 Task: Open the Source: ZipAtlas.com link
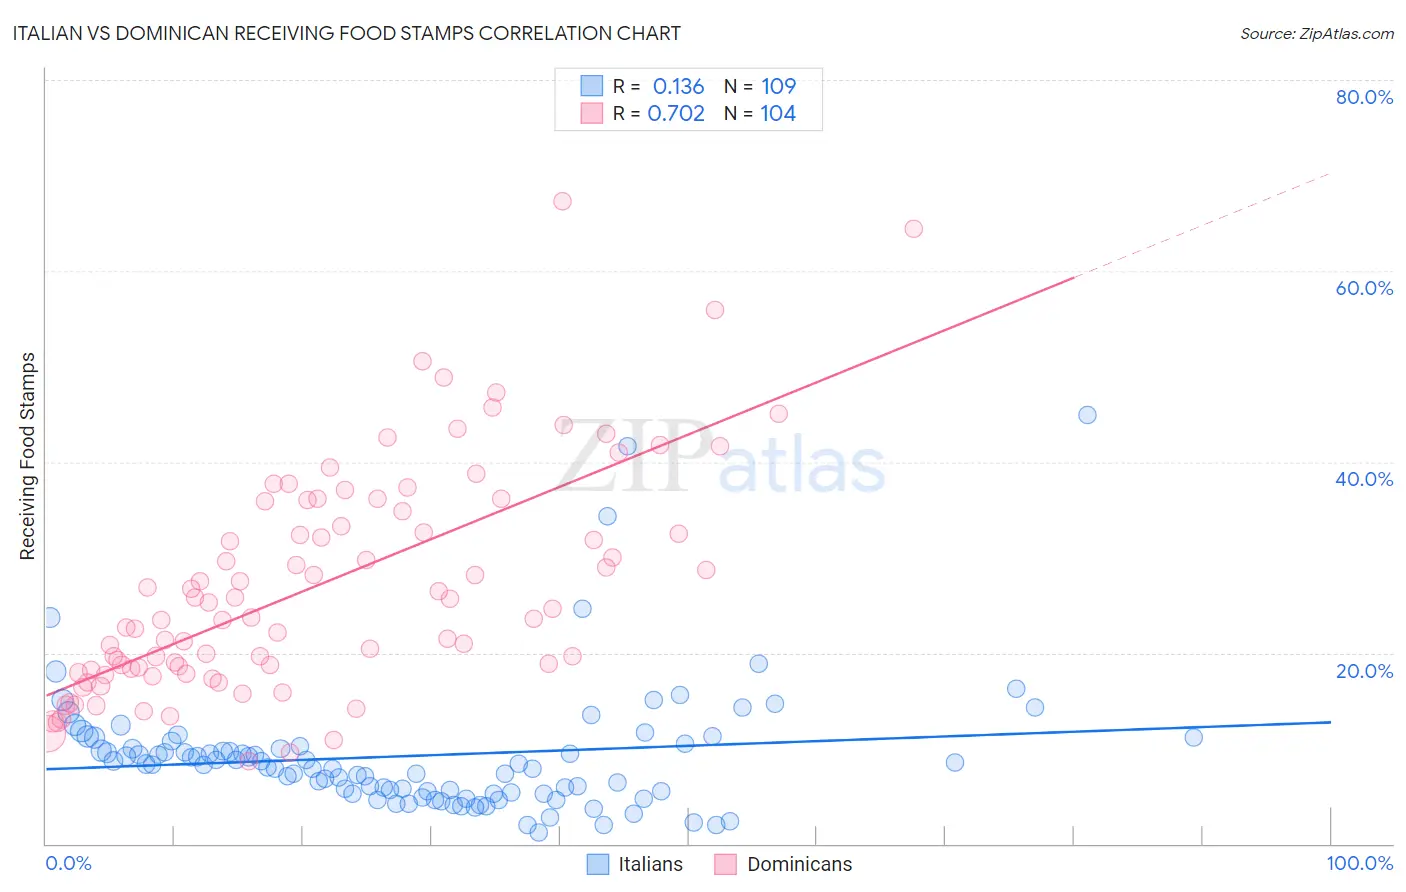click(x=1317, y=33)
